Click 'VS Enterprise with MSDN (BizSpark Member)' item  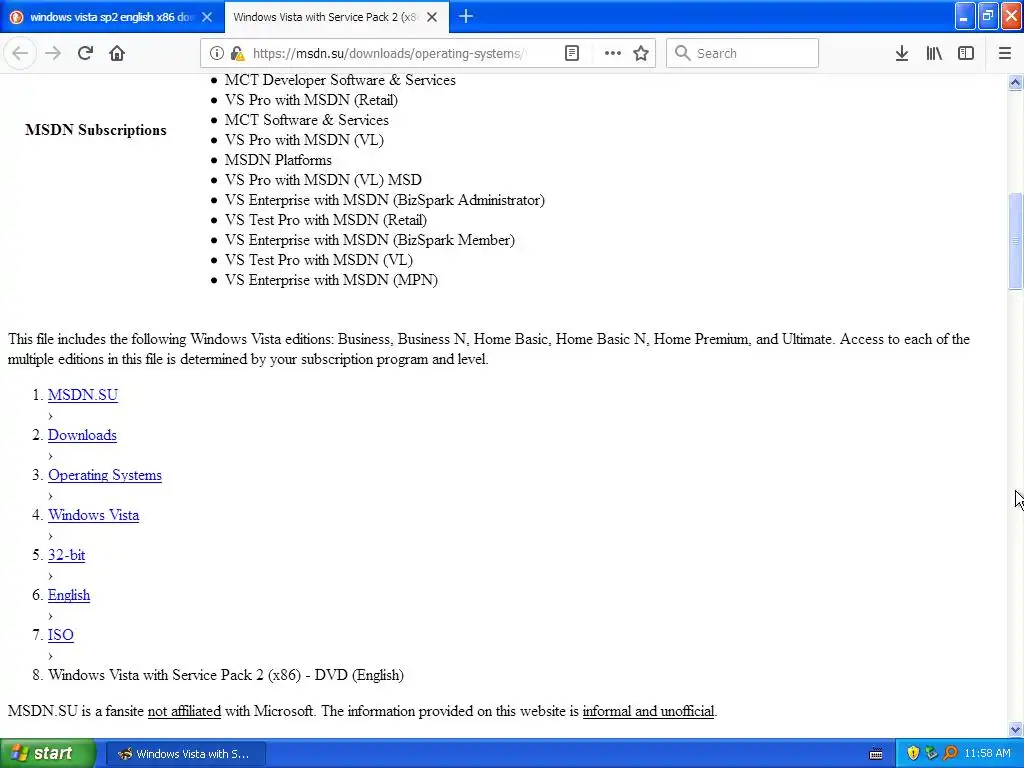point(370,240)
